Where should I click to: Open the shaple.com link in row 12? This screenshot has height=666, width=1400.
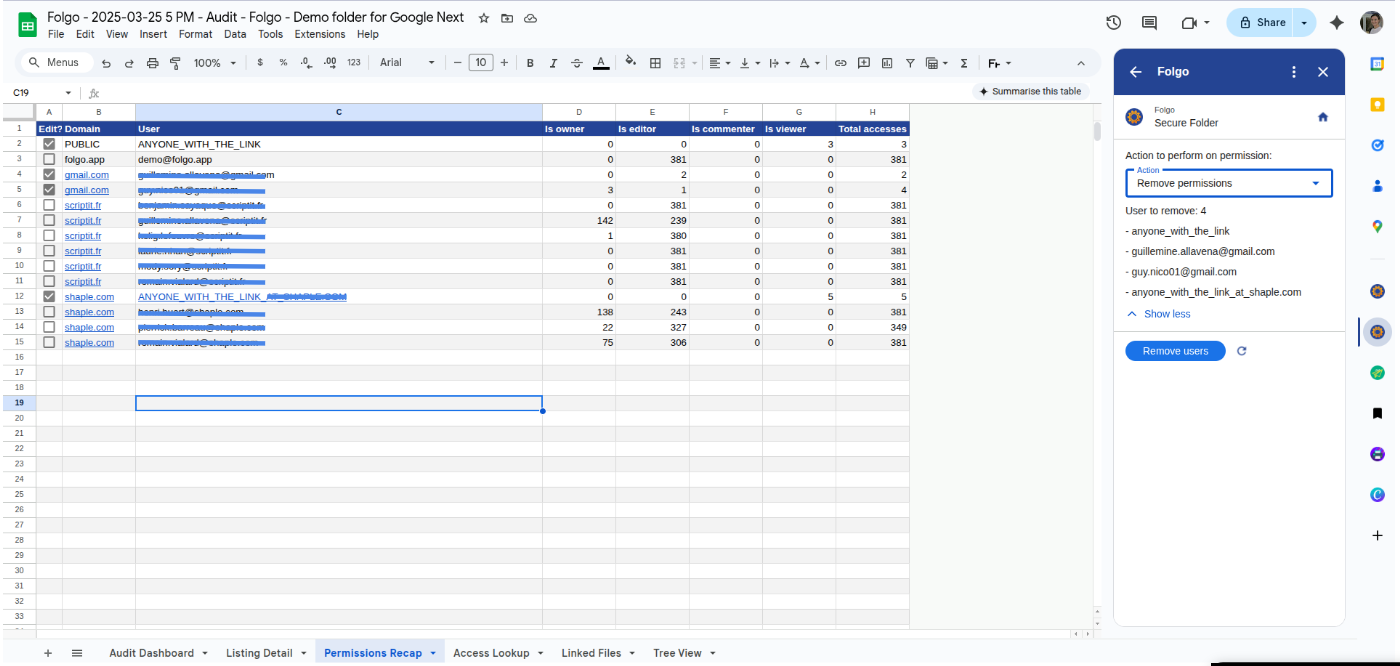pyautogui.click(x=89, y=297)
